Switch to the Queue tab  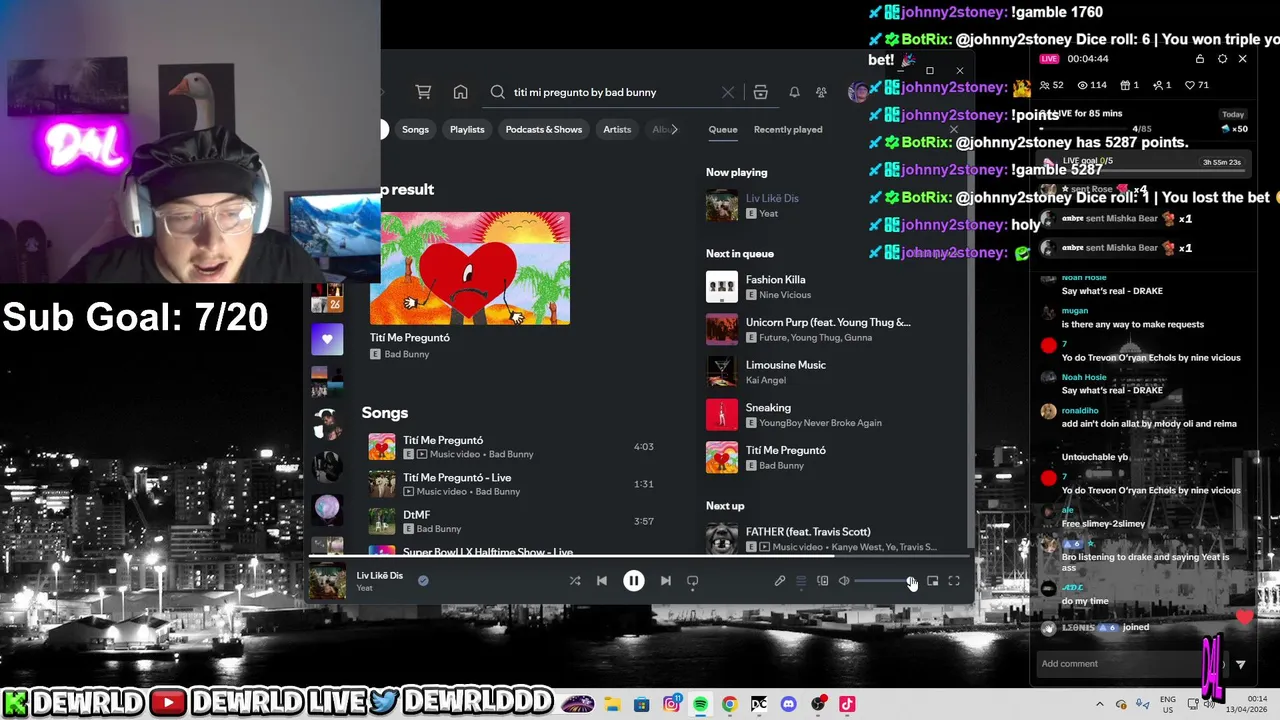click(x=723, y=129)
